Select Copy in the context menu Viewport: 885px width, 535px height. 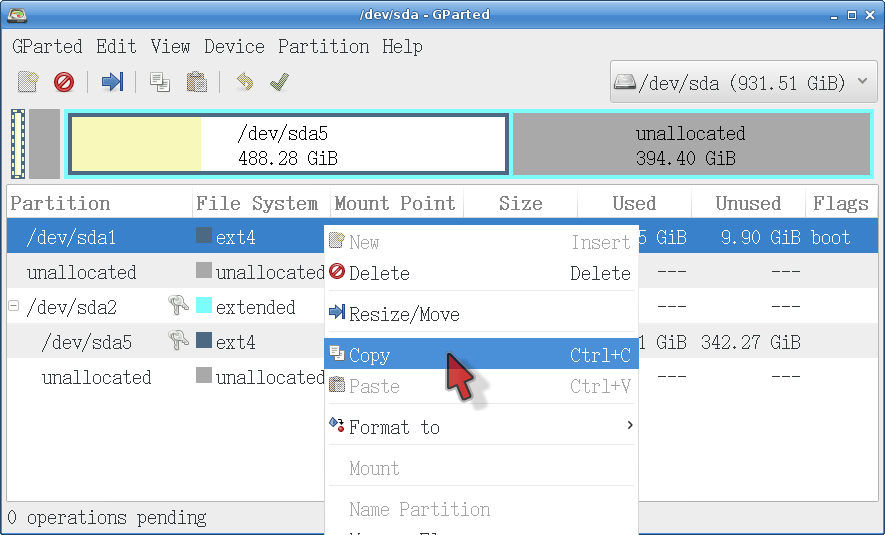[370, 355]
